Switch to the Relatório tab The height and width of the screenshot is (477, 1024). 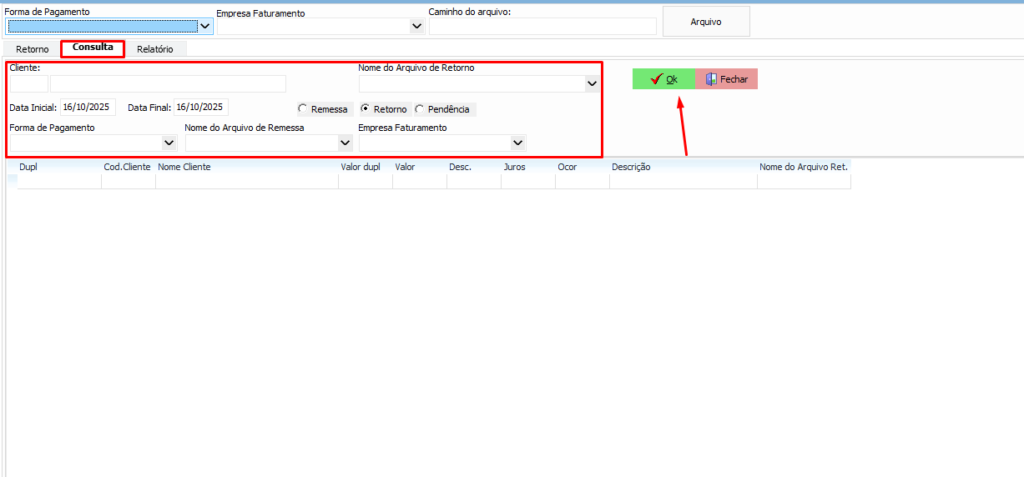155,48
